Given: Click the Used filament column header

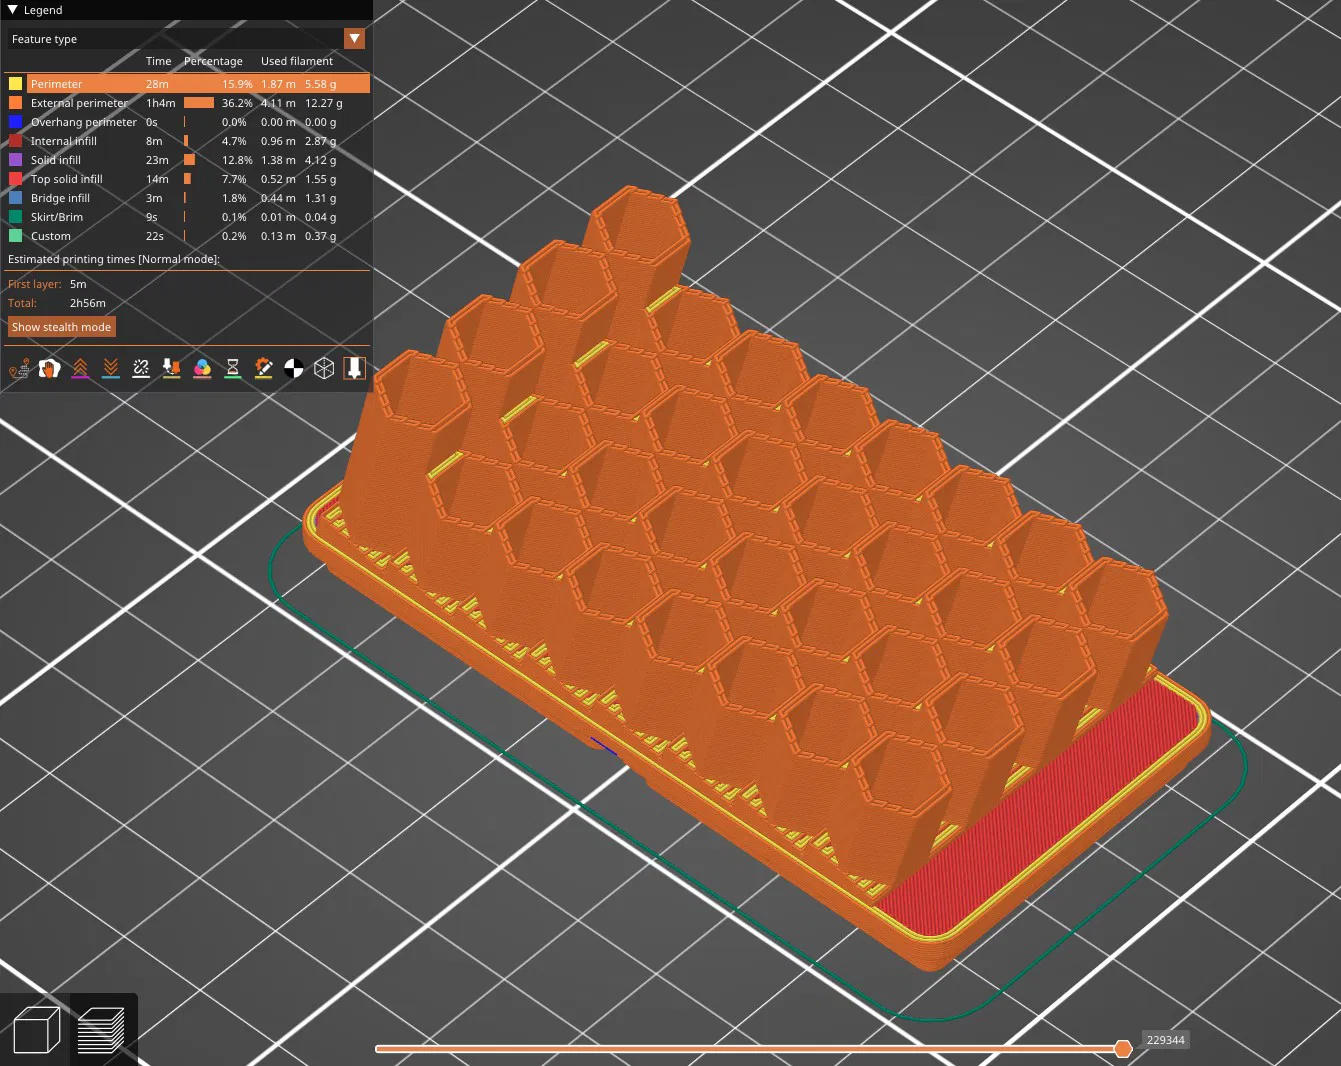Looking at the screenshot, I should click(297, 61).
